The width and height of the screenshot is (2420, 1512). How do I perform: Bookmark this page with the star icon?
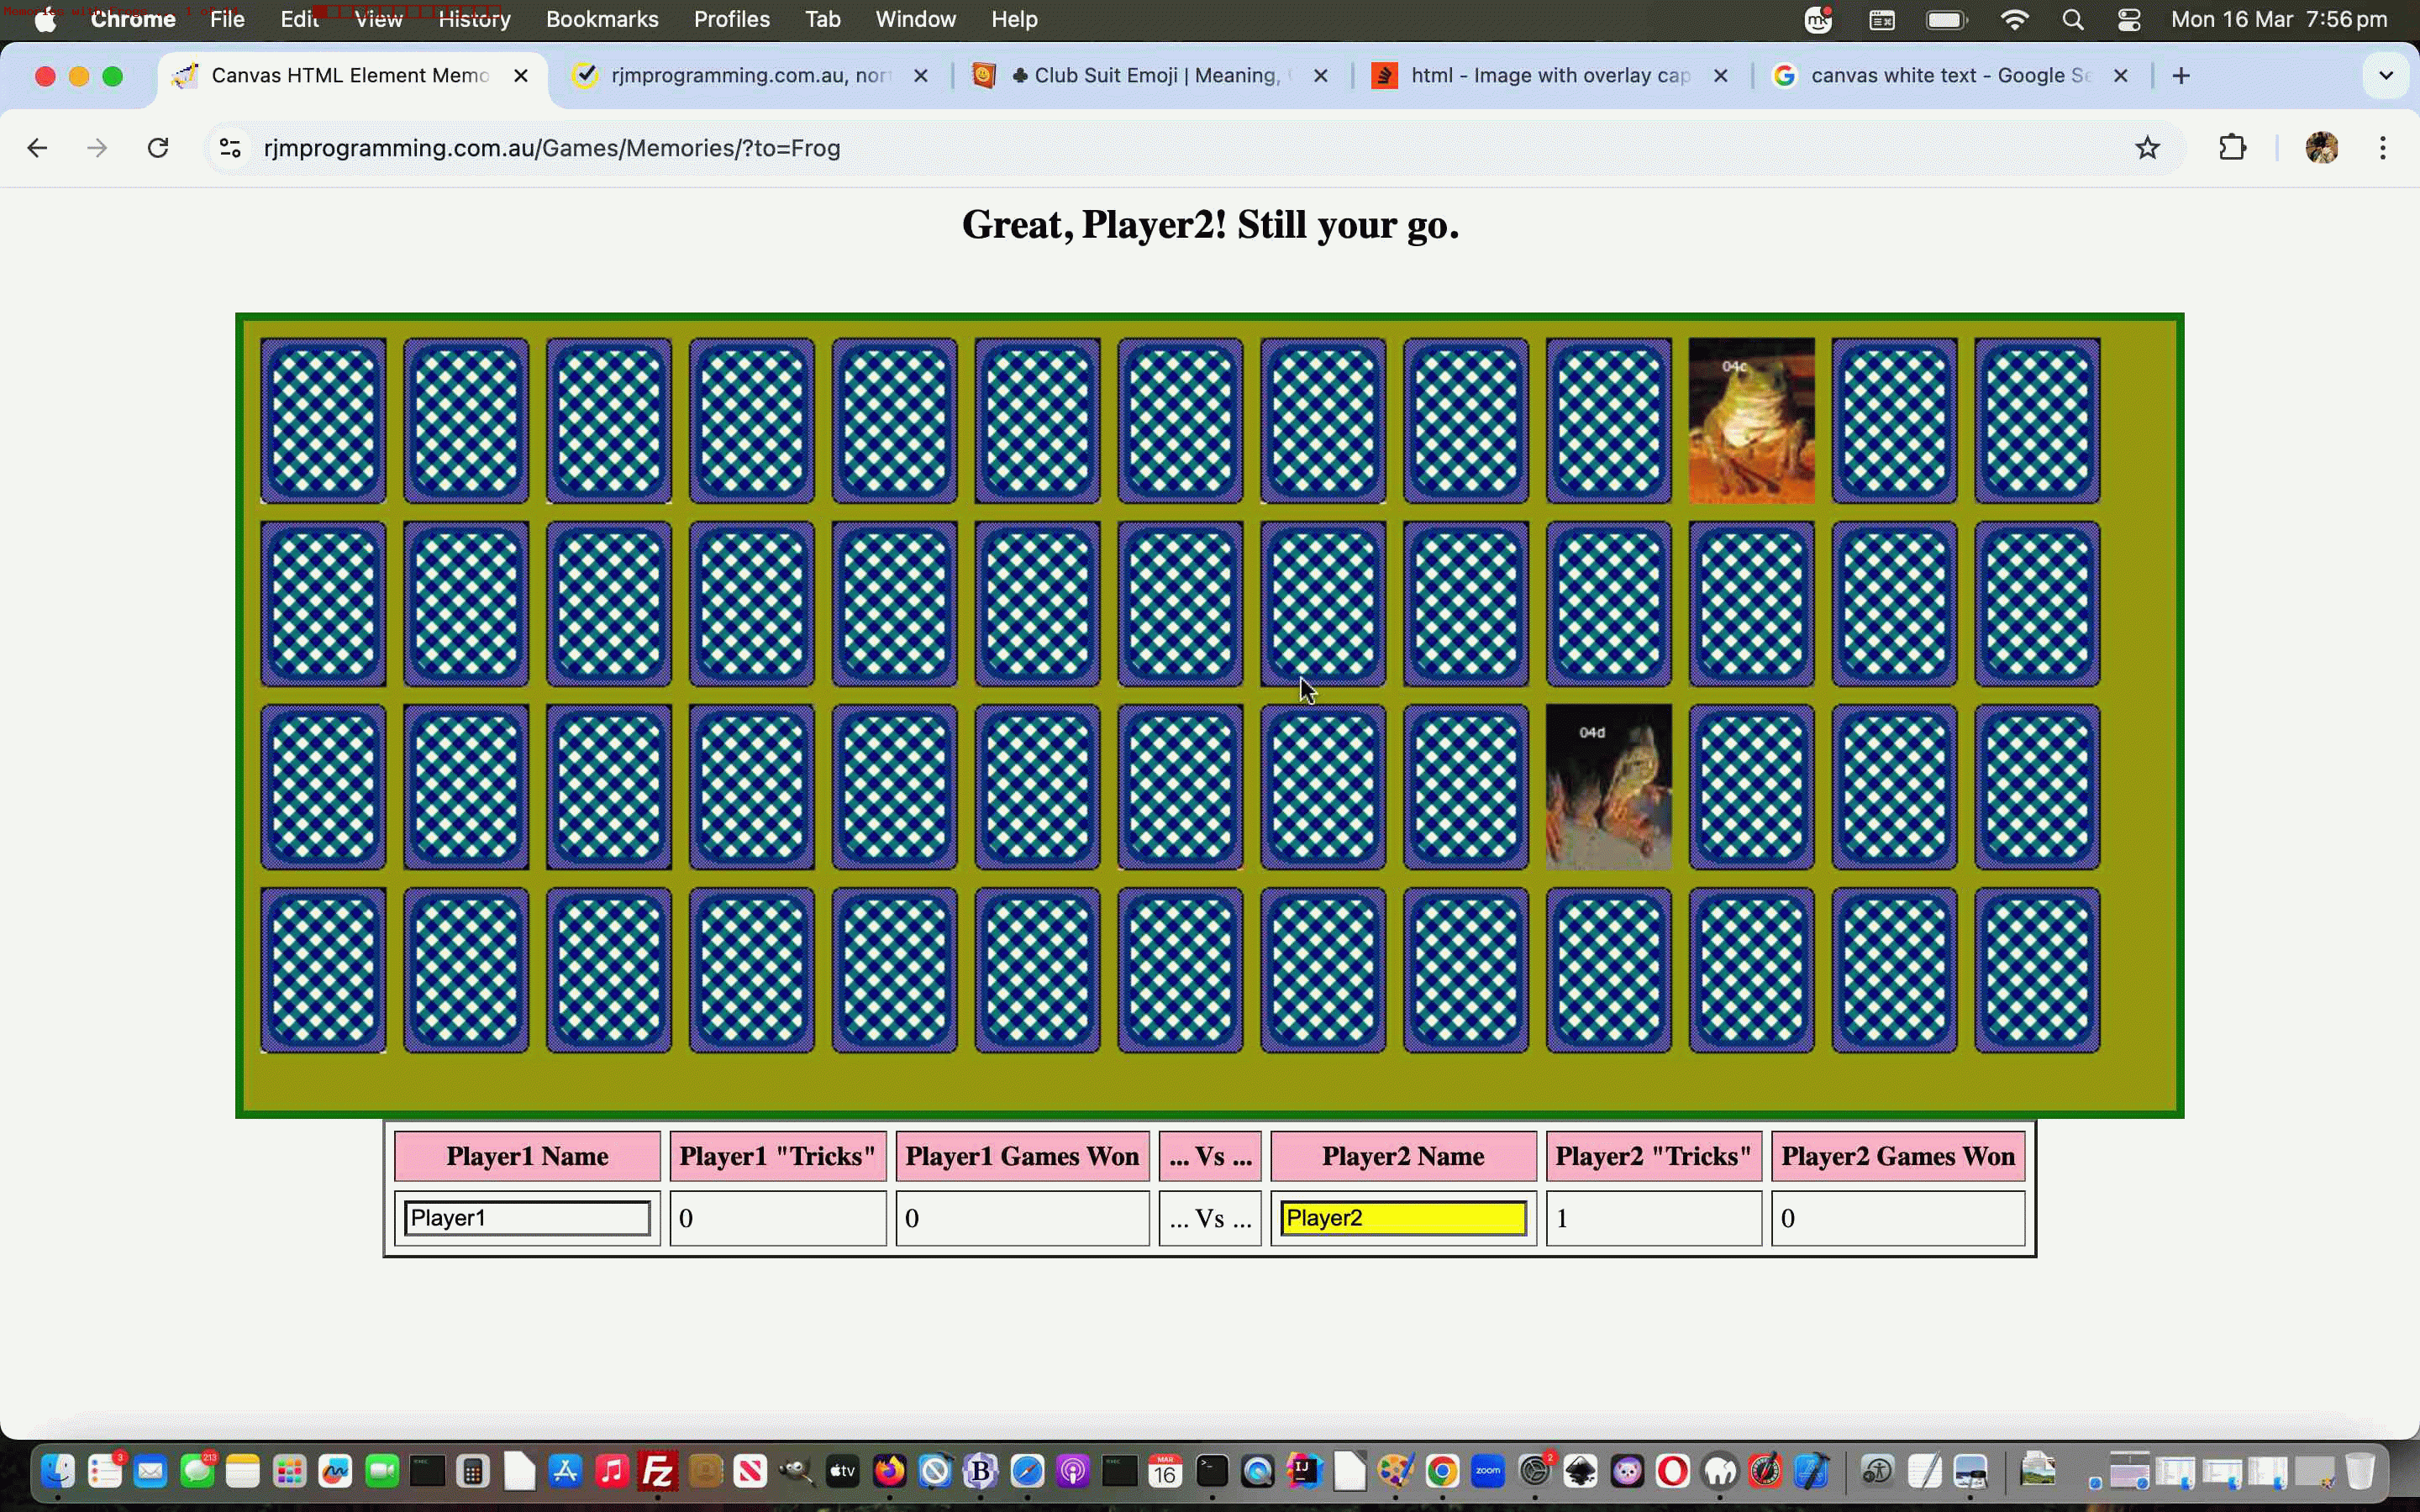click(2147, 148)
